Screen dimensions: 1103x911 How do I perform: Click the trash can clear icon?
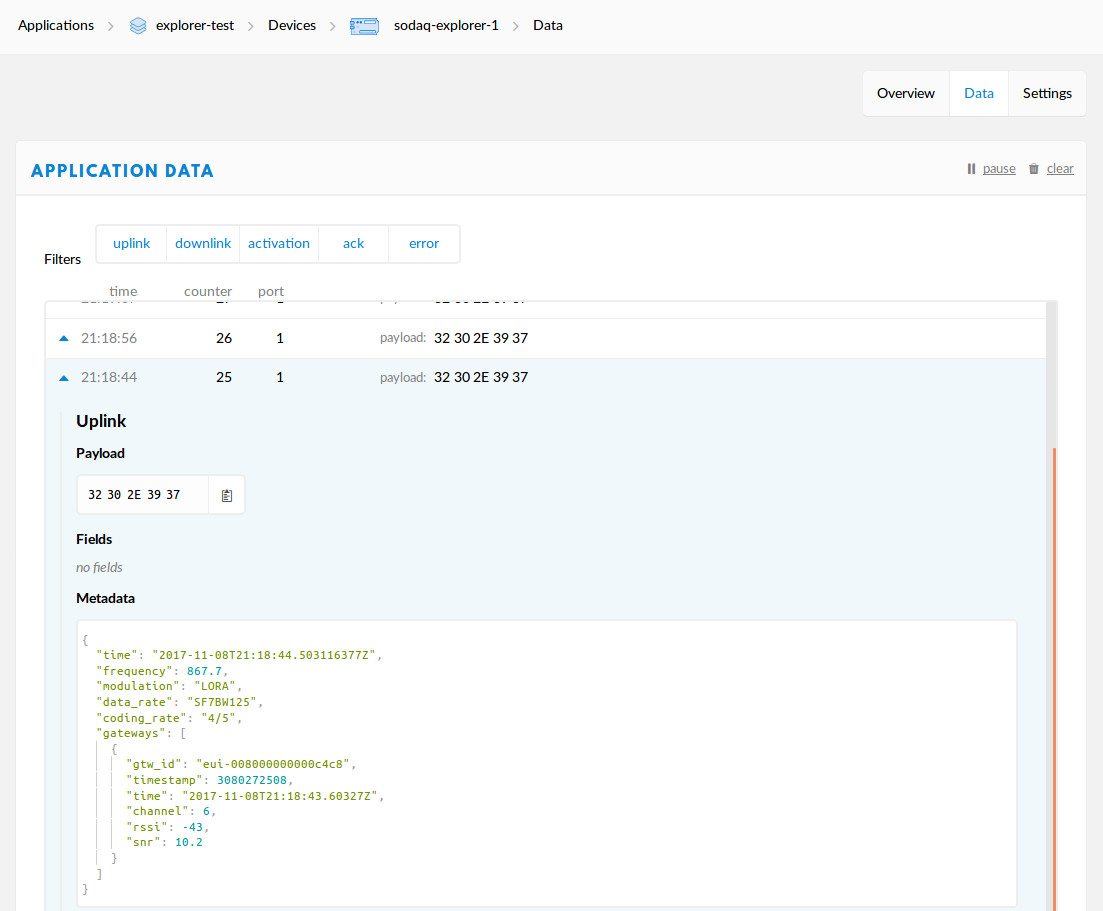pyautogui.click(x=1033, y=169)
